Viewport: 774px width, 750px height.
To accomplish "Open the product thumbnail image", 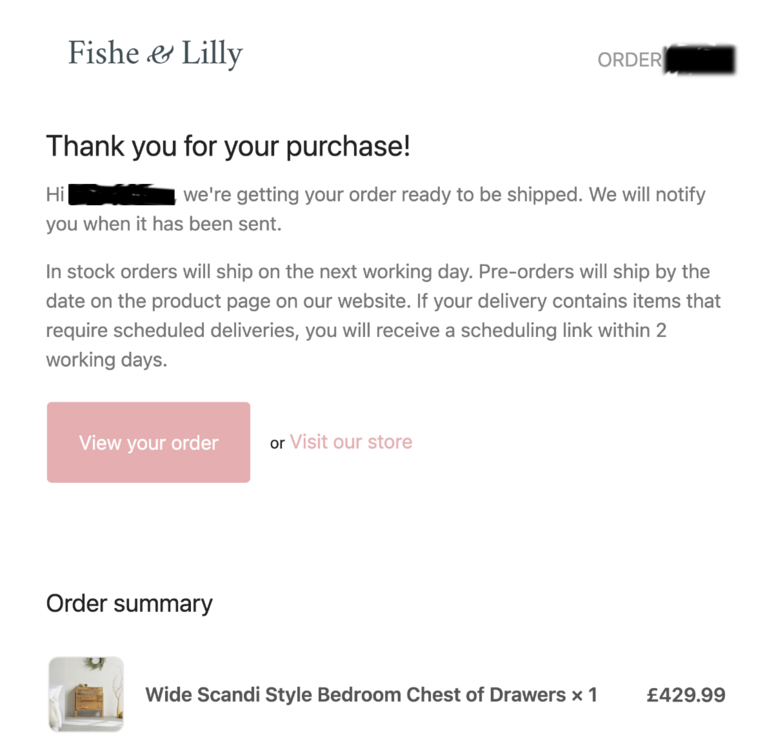I will pyautogui.click(x=85, y=694).
